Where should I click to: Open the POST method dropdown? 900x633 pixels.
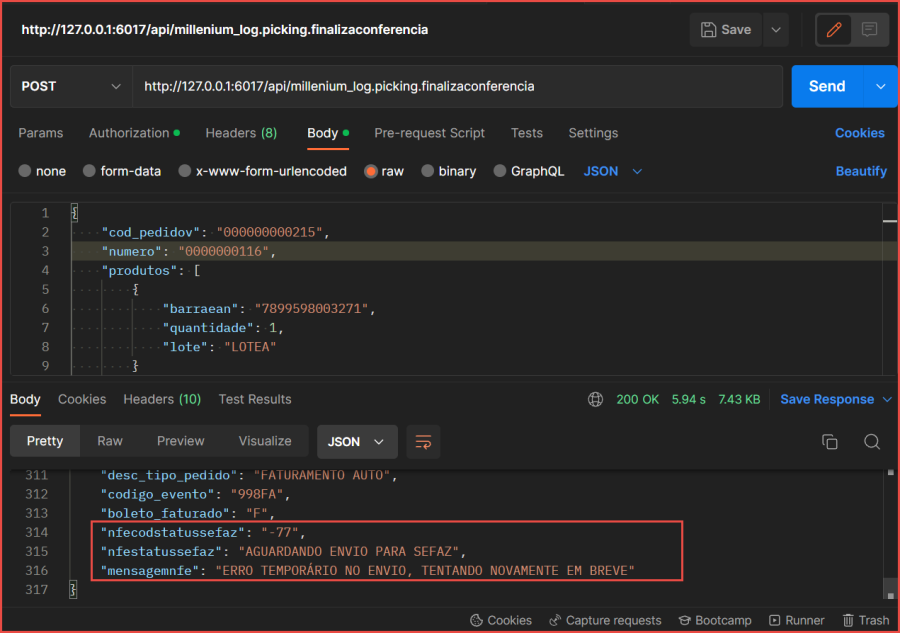click(71, 87)
